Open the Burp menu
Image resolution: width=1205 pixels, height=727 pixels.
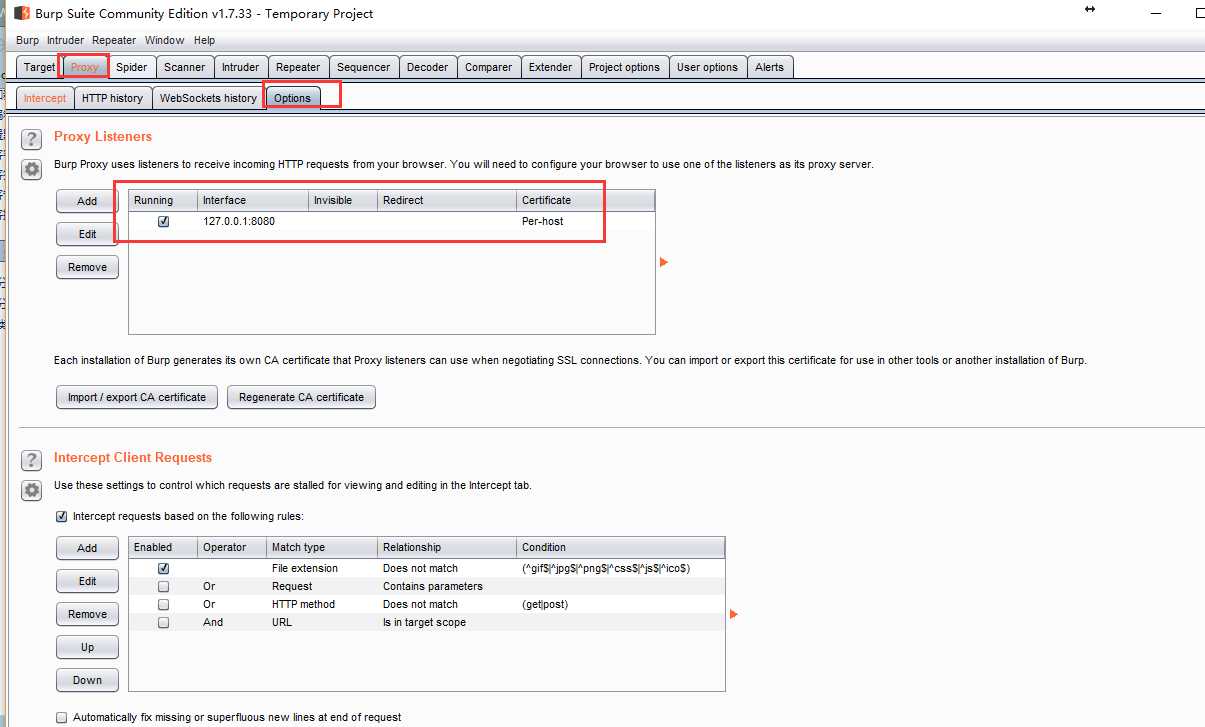coord(27,40)
